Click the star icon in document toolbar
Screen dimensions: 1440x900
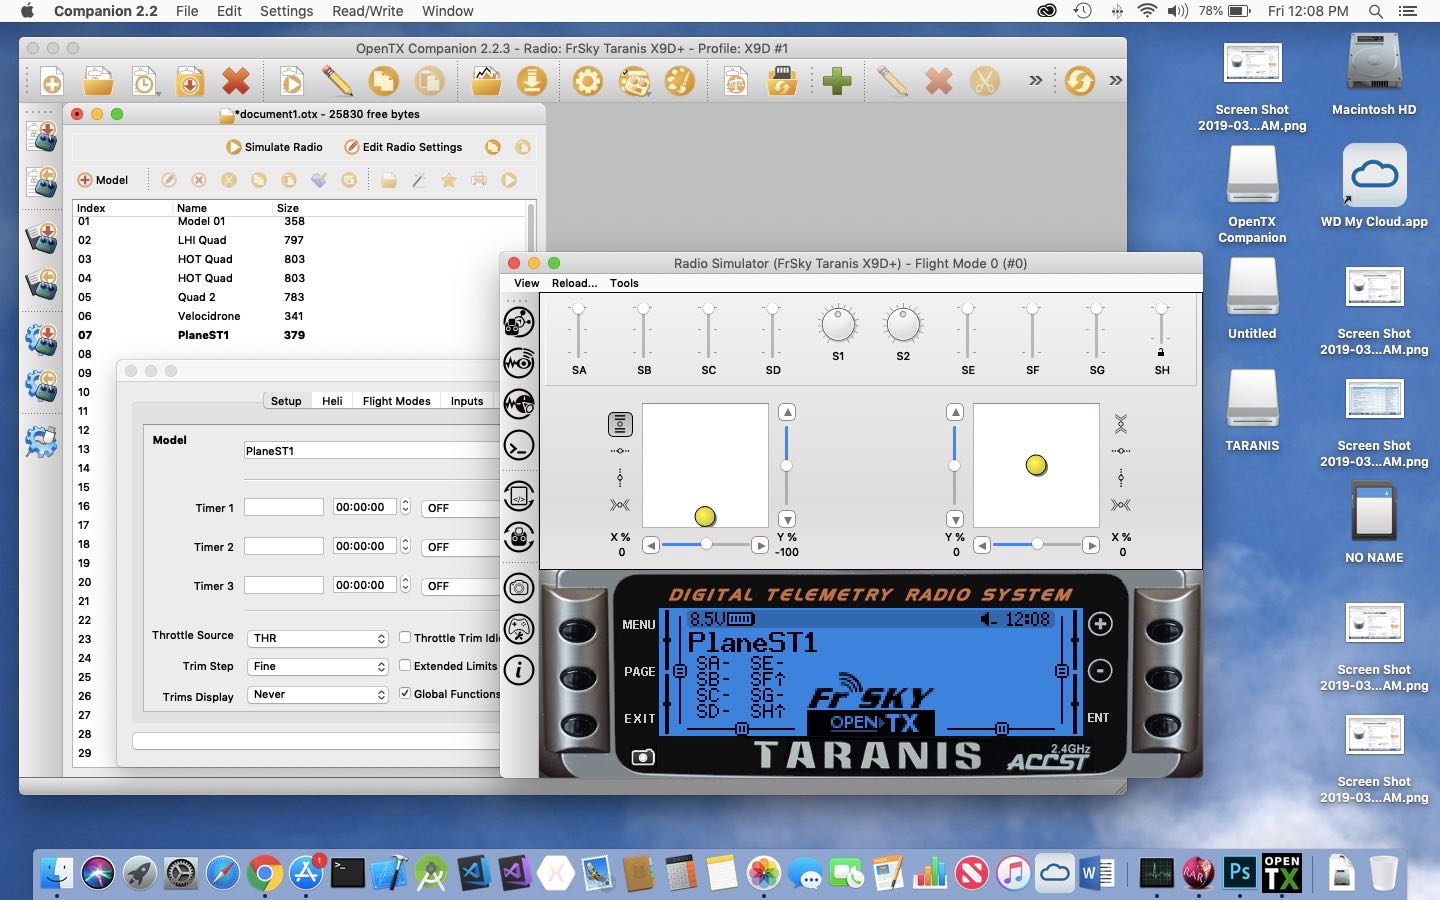point(449,180)
